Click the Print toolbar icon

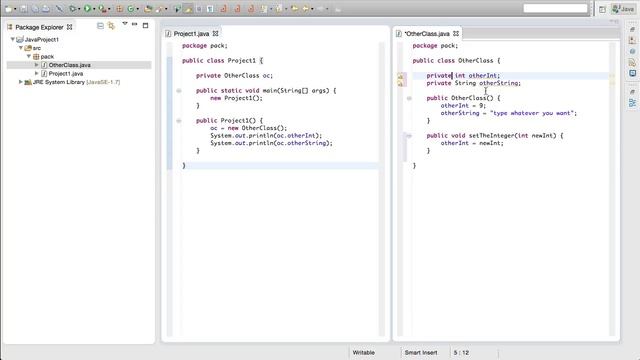(x=46, y=9)
